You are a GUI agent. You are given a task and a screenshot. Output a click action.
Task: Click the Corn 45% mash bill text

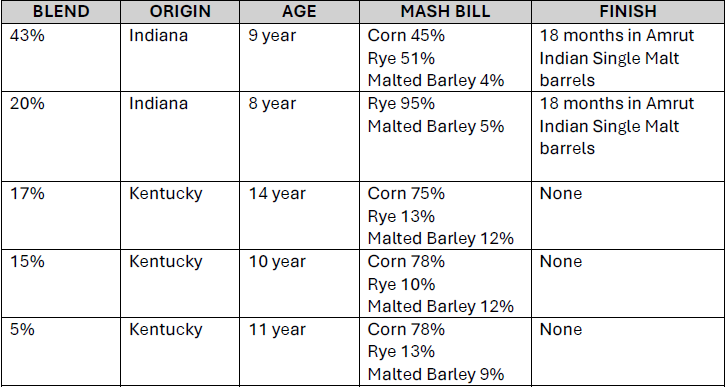[x=406, y=36]
